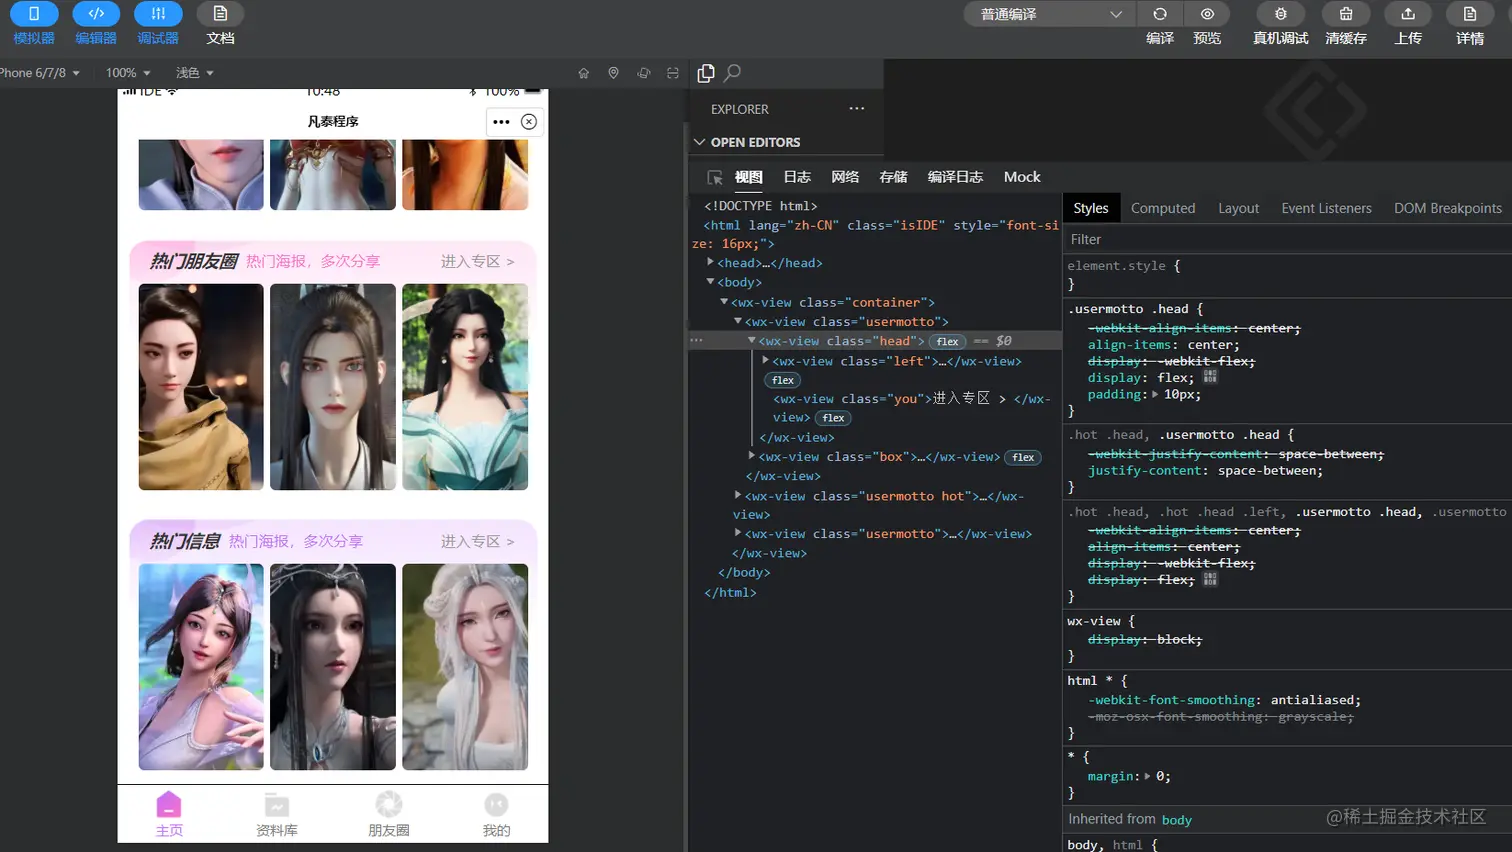This screenshot has width=1512, height=852.
Task: Open the 主页 tab bar item
Action: [169, 814]
